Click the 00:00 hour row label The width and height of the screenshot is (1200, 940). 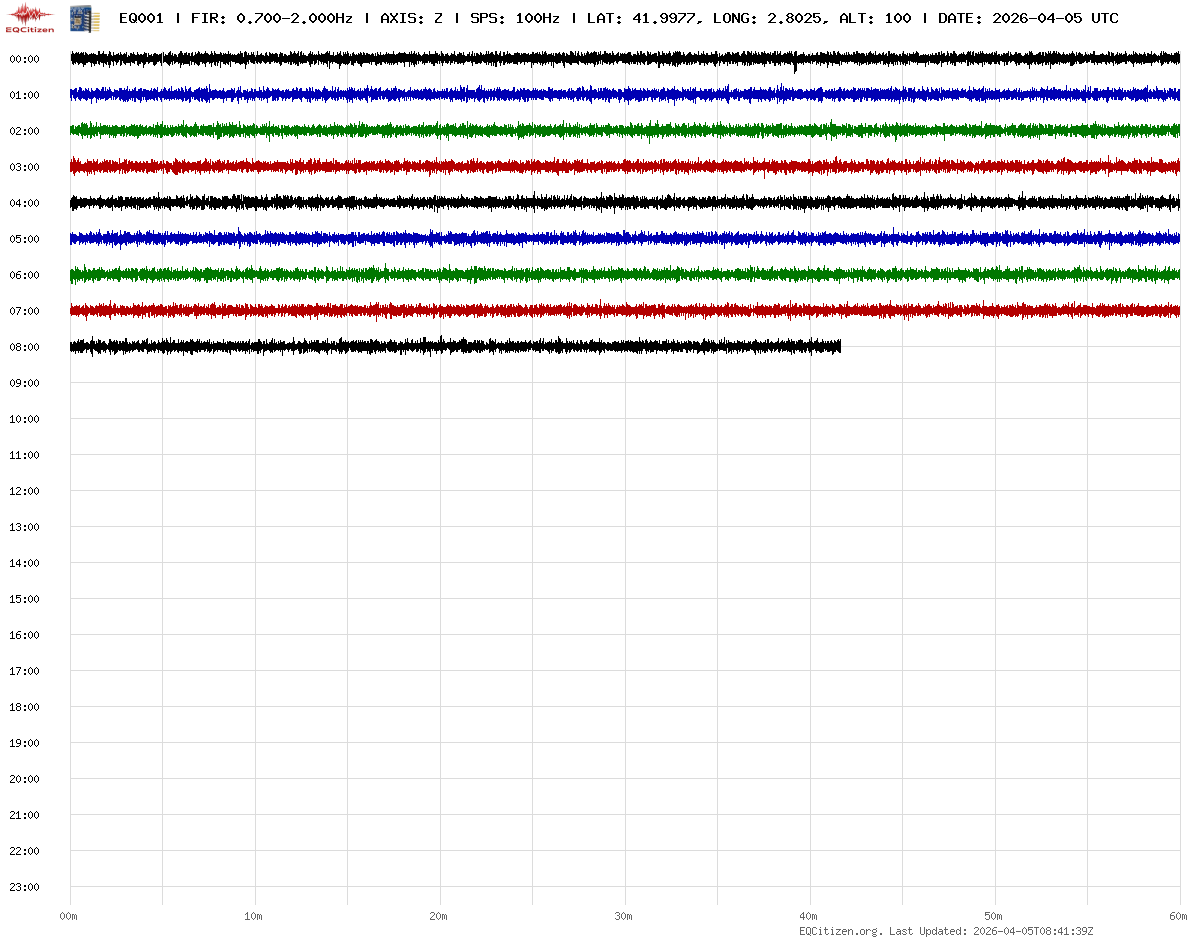[x=24, y=59]
